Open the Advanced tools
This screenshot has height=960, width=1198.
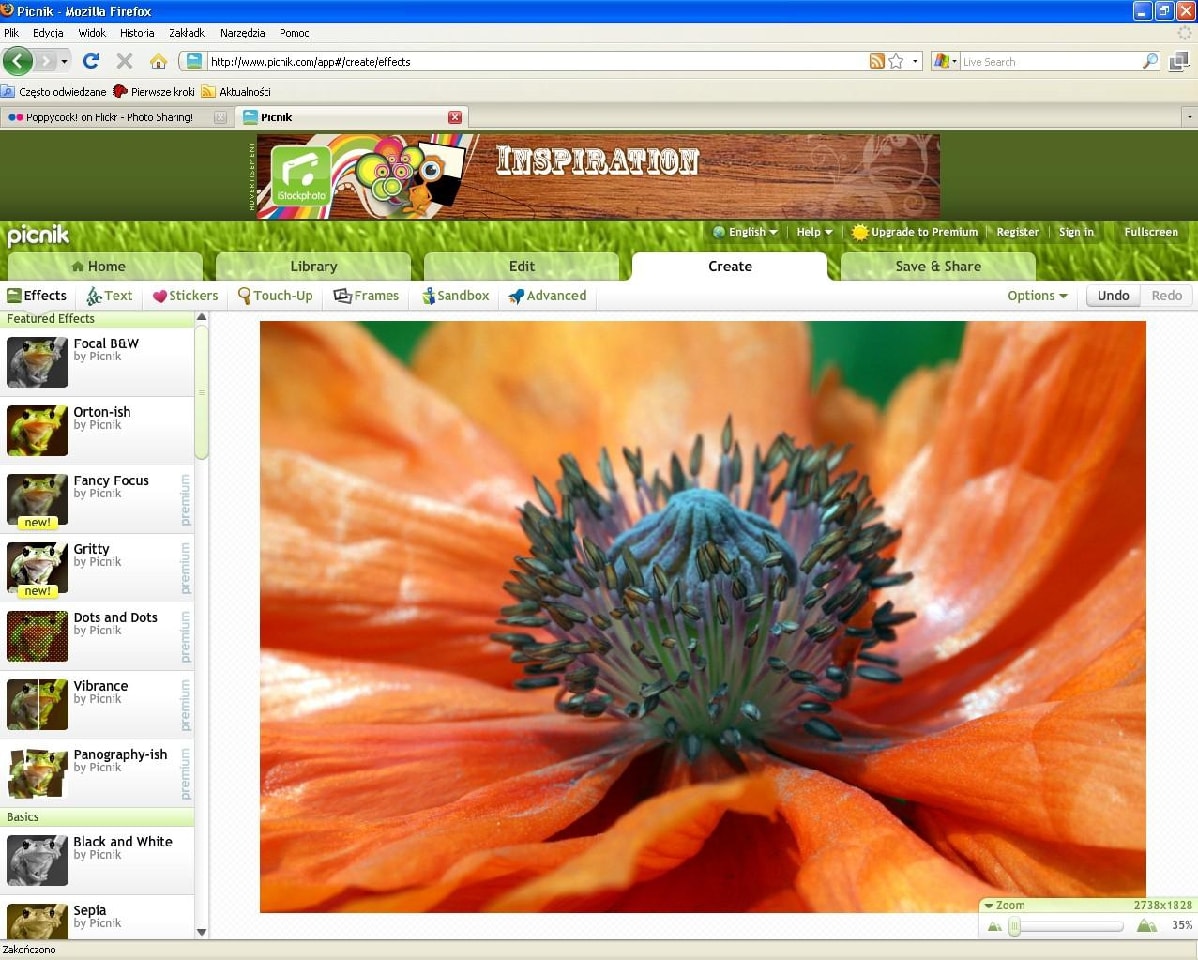tap(547, 296)
